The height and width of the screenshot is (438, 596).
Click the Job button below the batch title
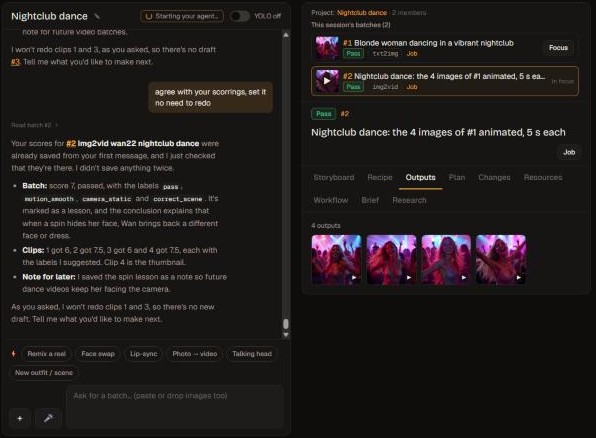pos(569,152)
